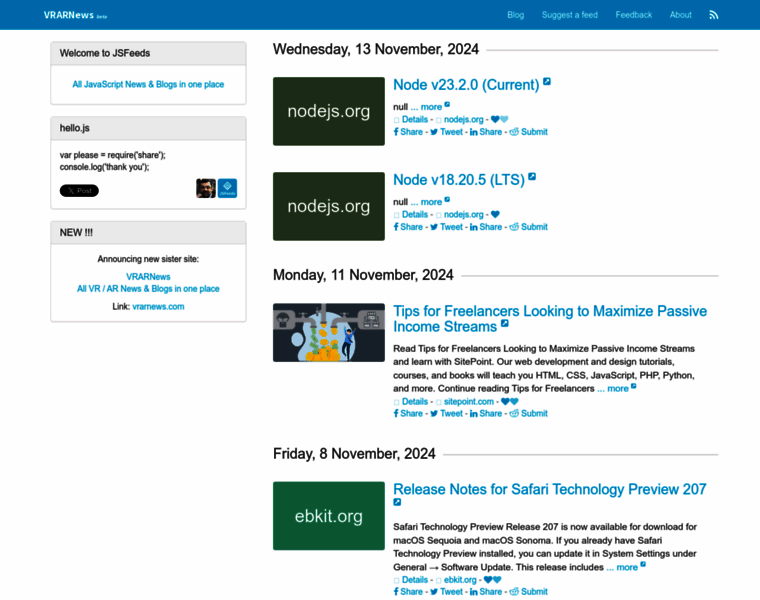Share Tips for Freelancers on LinkedIn
760x600 pixels.
pos(486,413)
